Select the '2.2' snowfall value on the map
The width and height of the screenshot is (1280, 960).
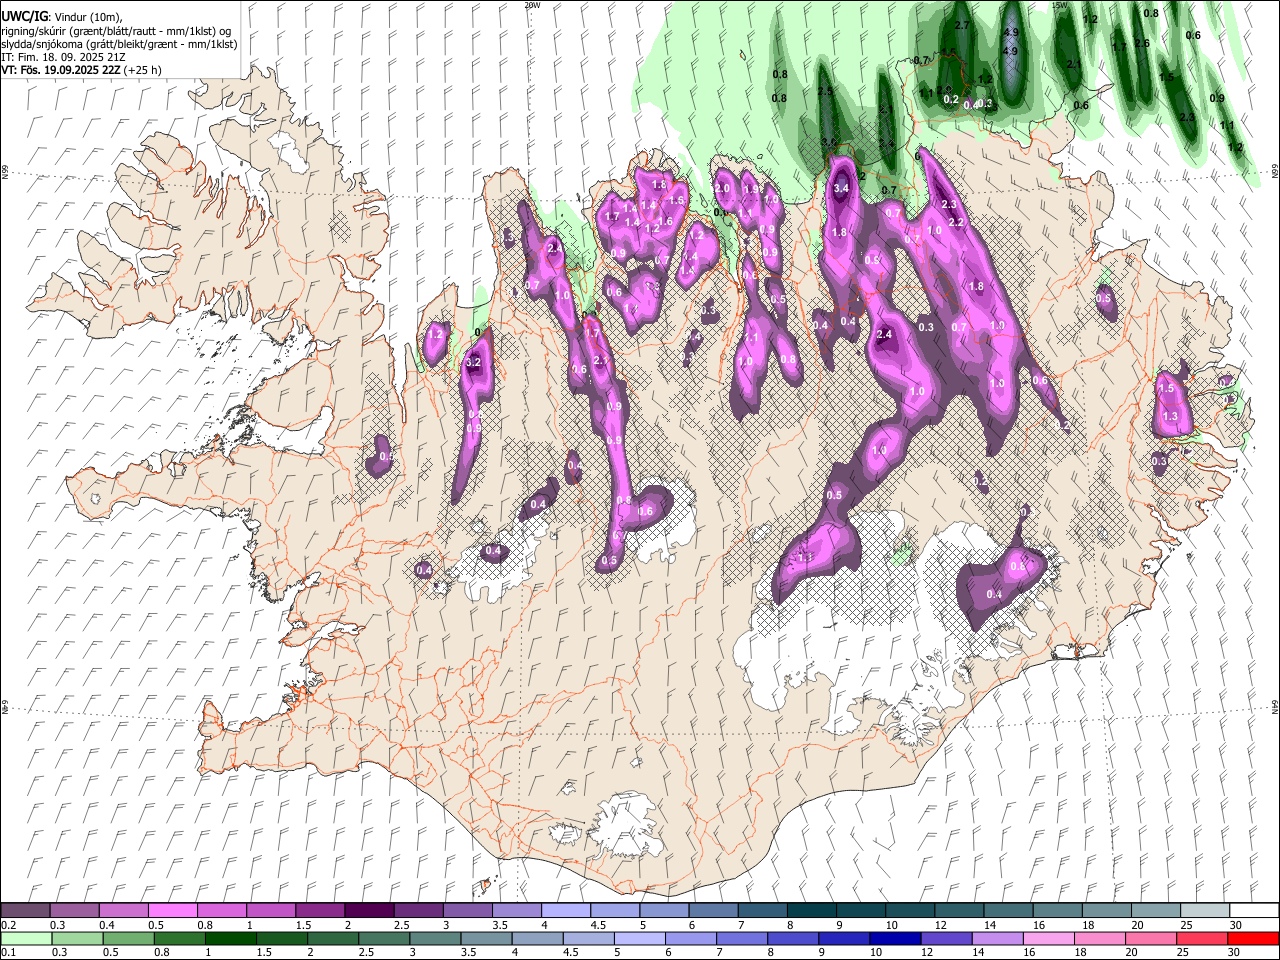click(955, 222)
